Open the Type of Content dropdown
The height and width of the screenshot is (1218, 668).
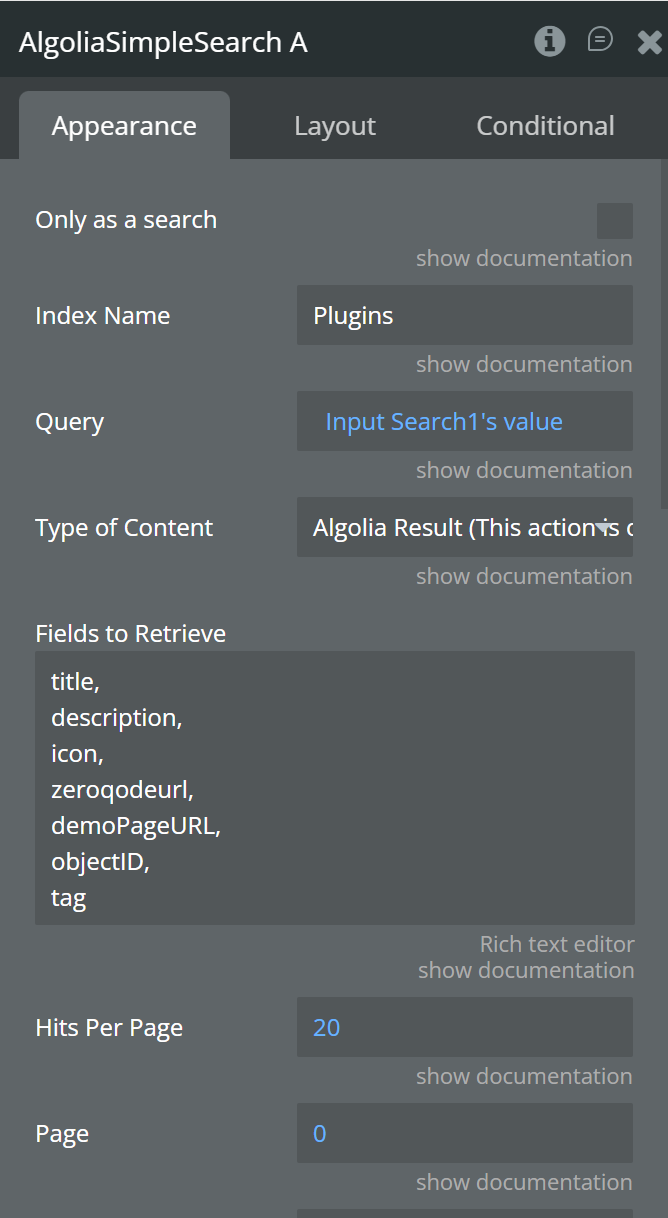(465, 527)
